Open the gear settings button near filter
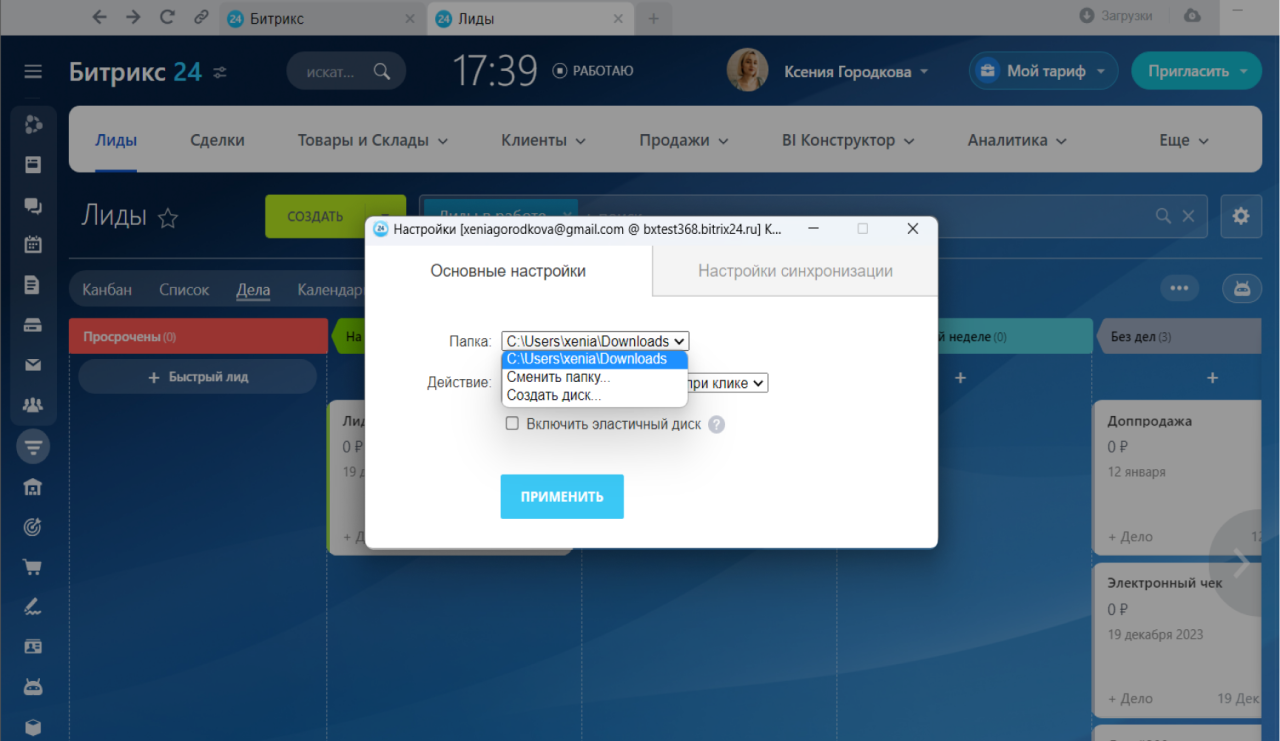The width and height of the screenshot is (1280, 741). pyautogui.click(x=1241, y=216)
